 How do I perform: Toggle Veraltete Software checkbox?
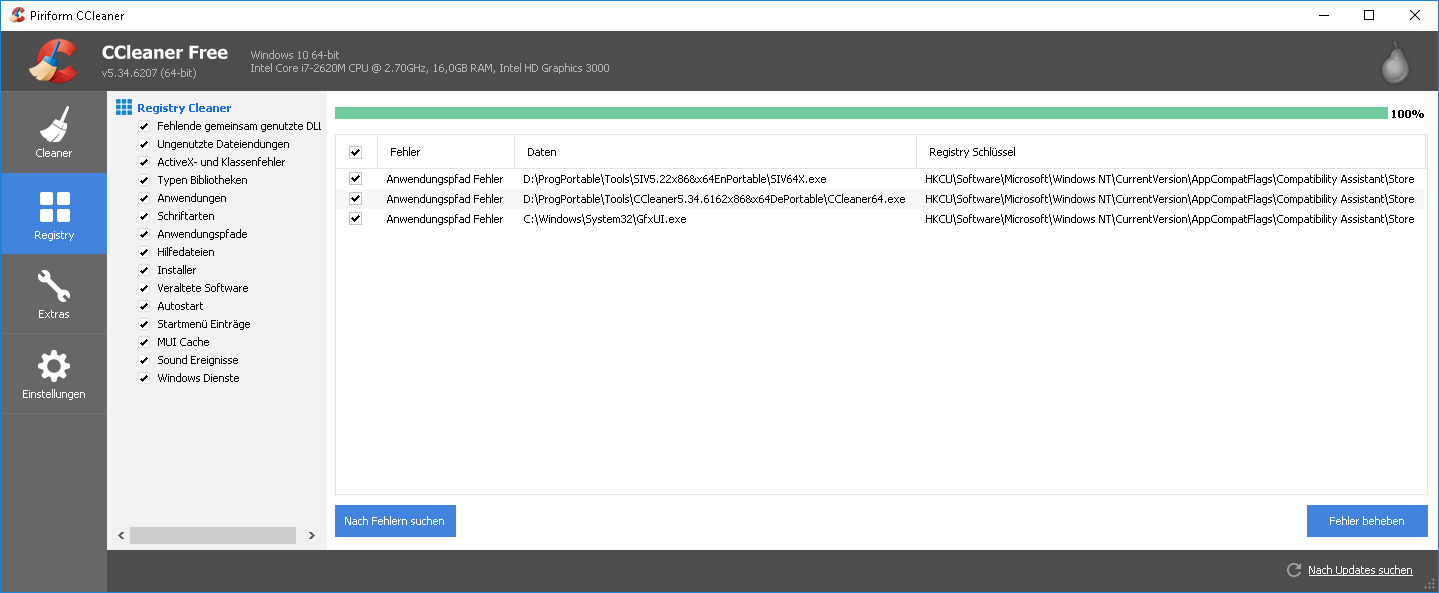pos(144,289)
